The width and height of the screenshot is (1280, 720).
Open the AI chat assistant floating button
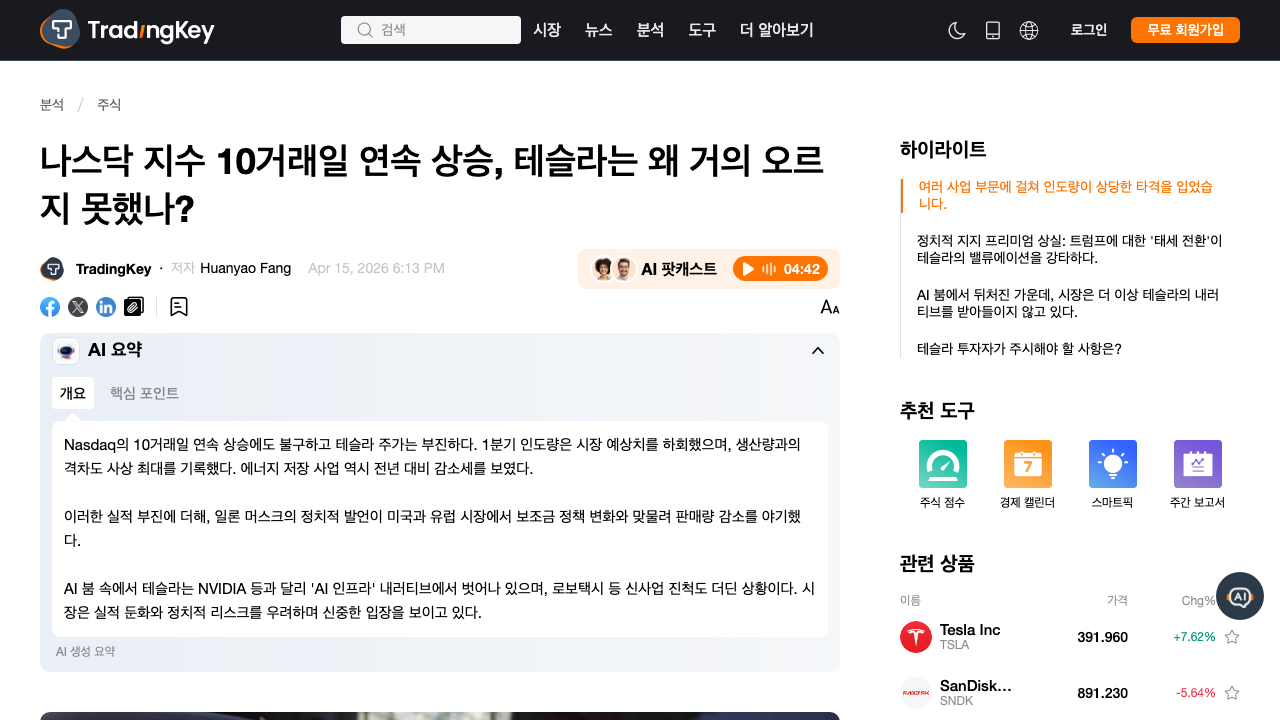[1240, 596]
